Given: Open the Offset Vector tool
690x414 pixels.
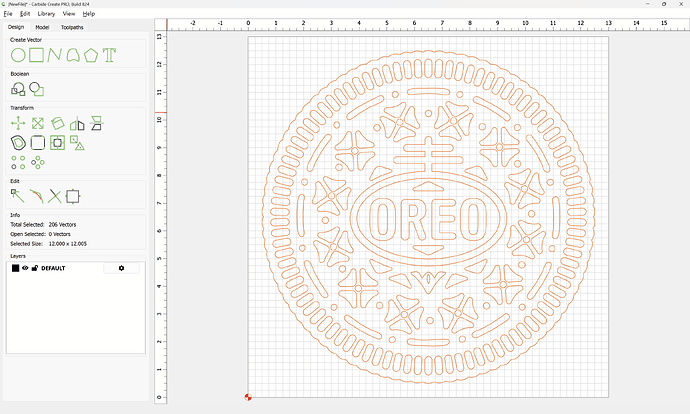Looking at the screenshot, I should pyautogui.click(x=18, y=143).
